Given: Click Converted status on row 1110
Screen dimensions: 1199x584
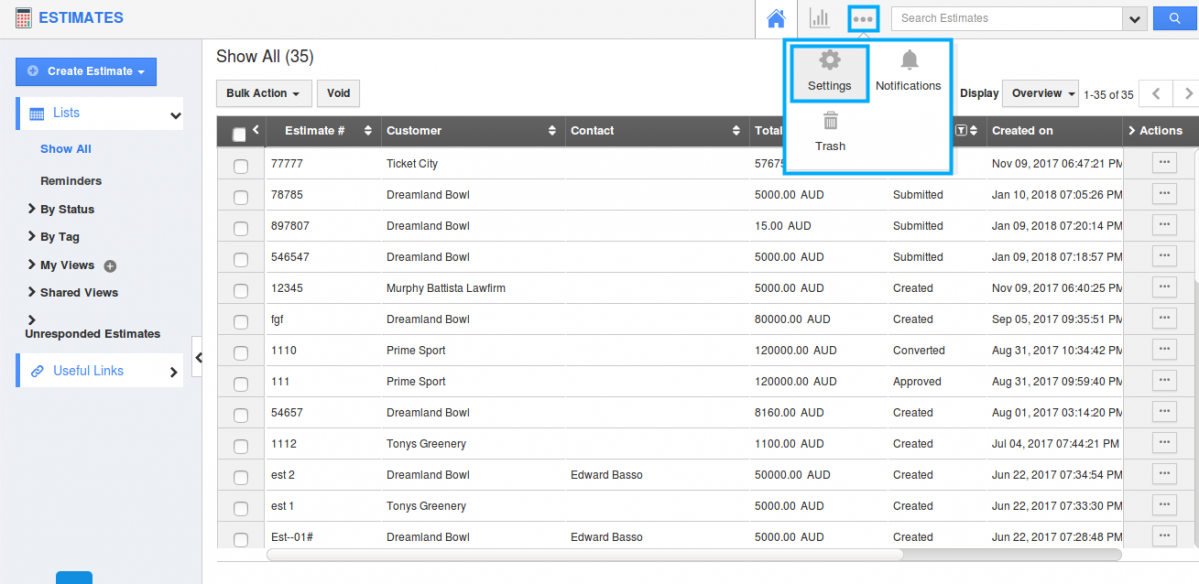Looking at the screenshot, I should coord(918,350).
